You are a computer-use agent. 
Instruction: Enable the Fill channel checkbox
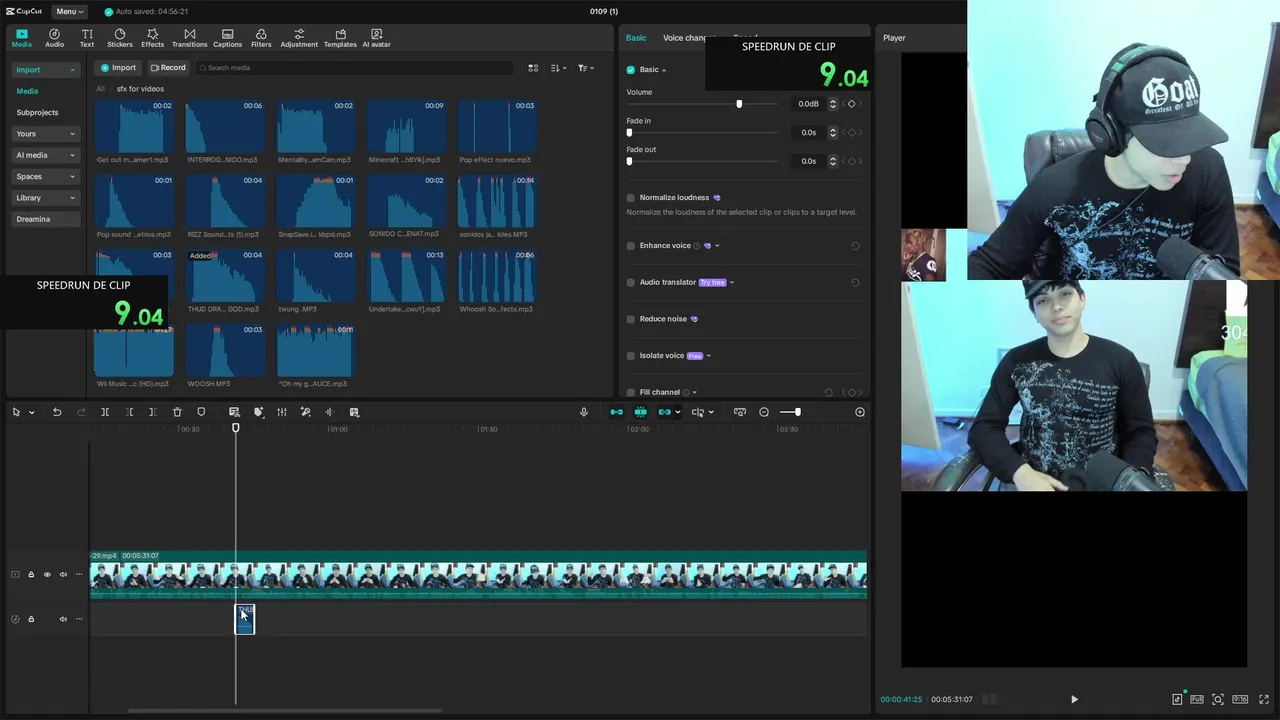pos(631,392)
